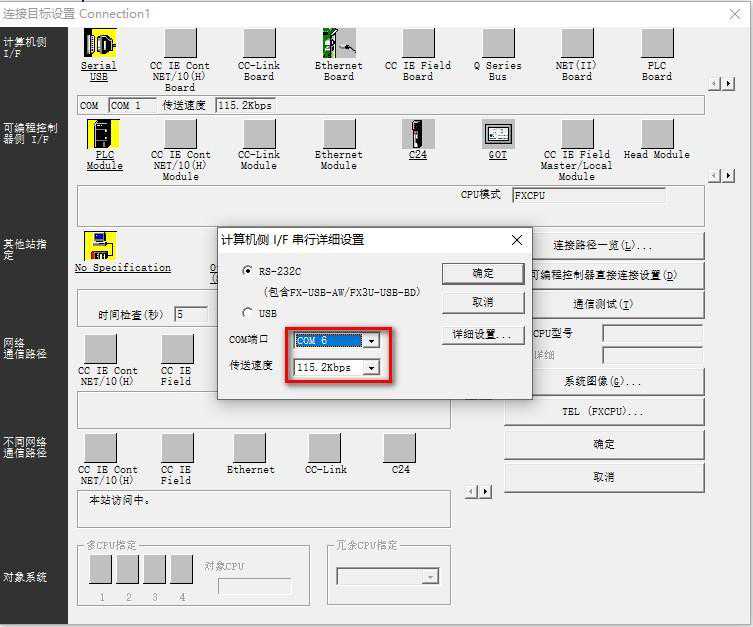Click the Ethernet Board icon
The height and width of the screenshot is (627, 753).
pyautogui.click(x=339, y=44)
